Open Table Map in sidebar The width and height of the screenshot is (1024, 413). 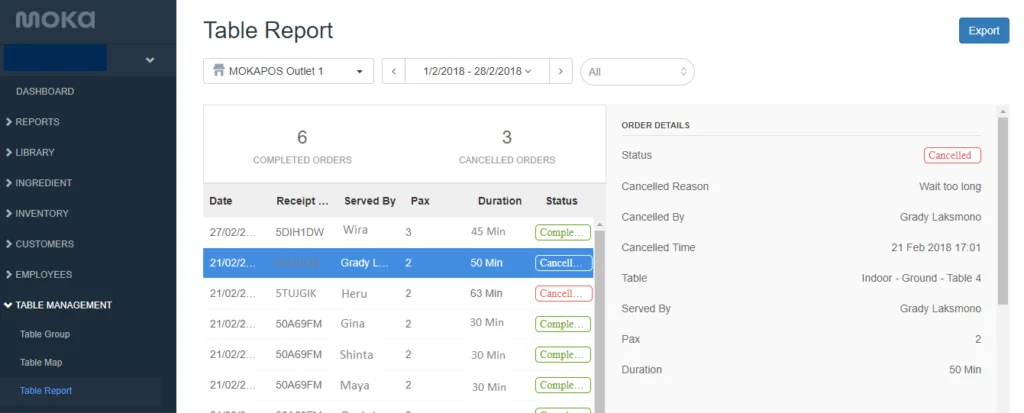click(x=41, y=362)
